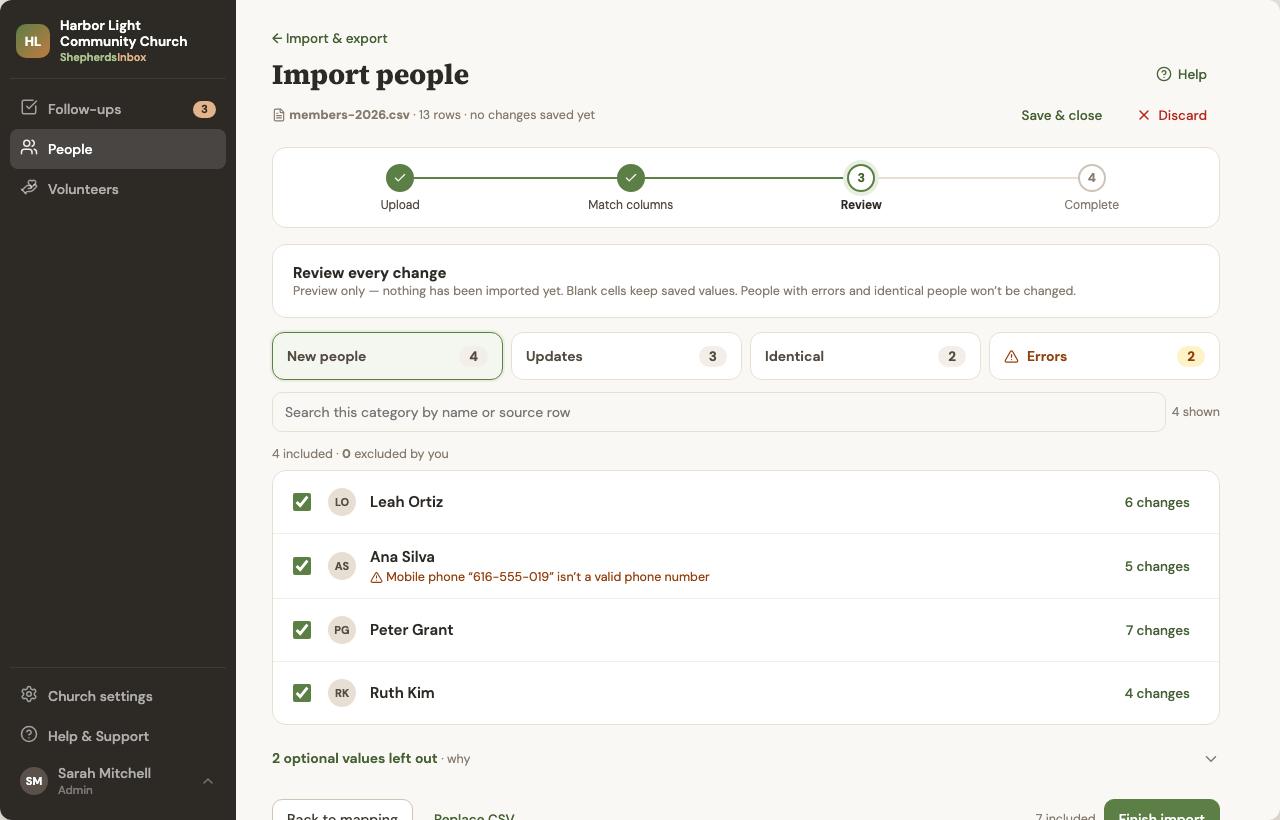Screen dimensions: 1280x820
Task: Click the Errors warning triangle icon
Action: [x=1011, y=356]
